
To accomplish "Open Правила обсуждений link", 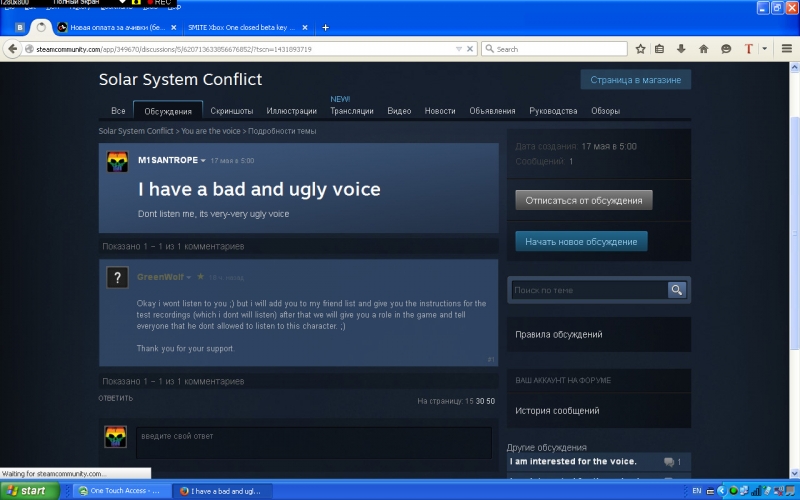I will tap(559, 335).
